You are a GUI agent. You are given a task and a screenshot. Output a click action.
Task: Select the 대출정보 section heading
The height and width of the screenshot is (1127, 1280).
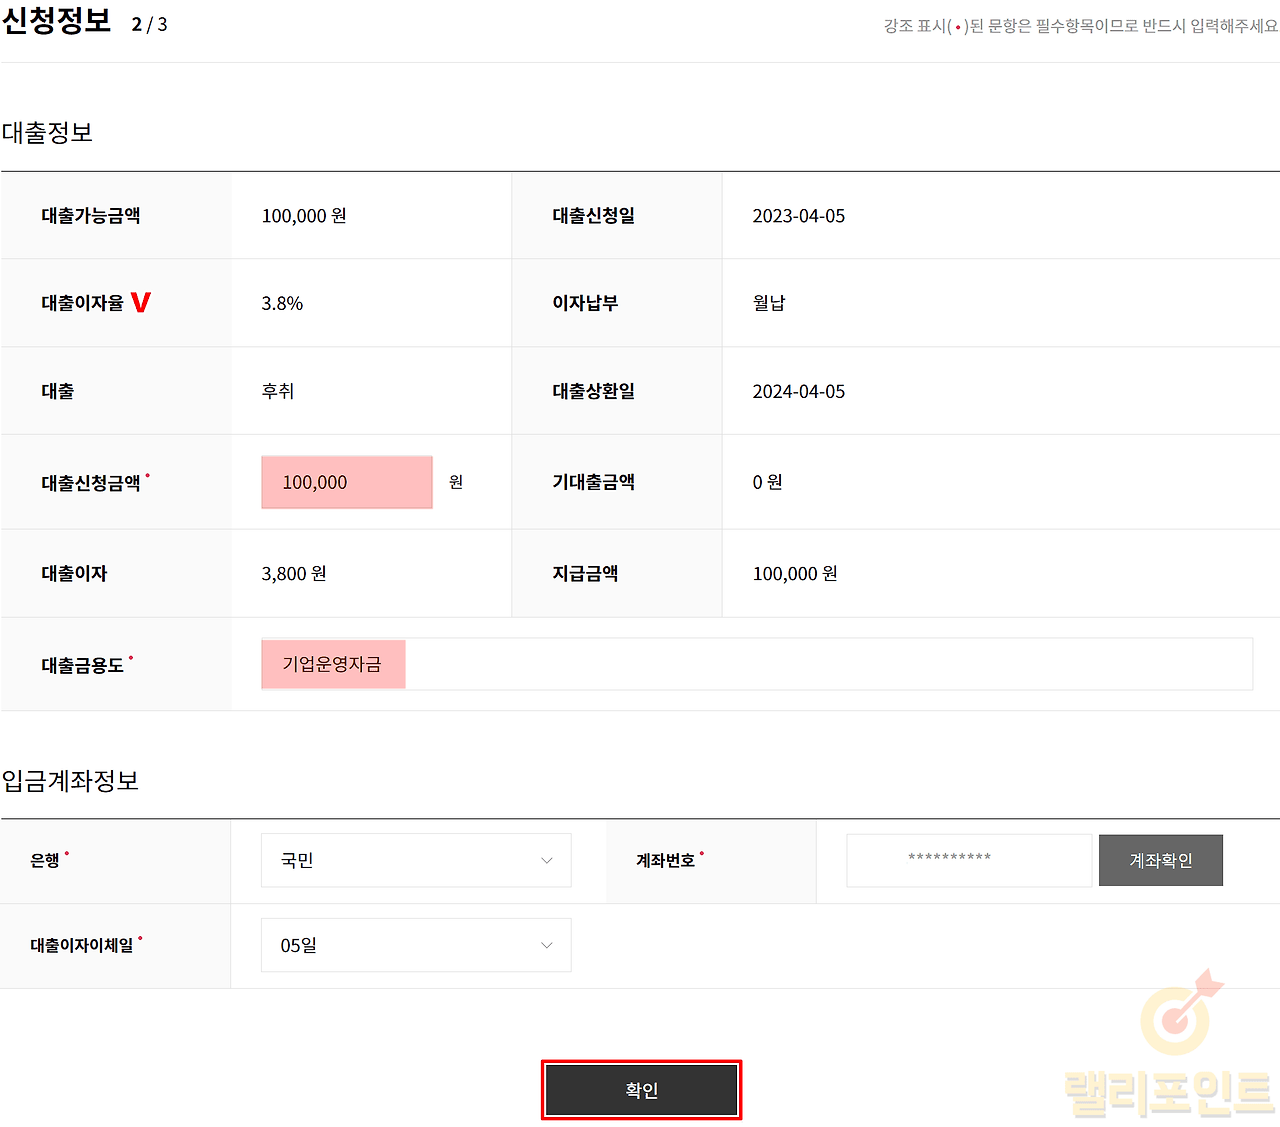click(47, 133)
